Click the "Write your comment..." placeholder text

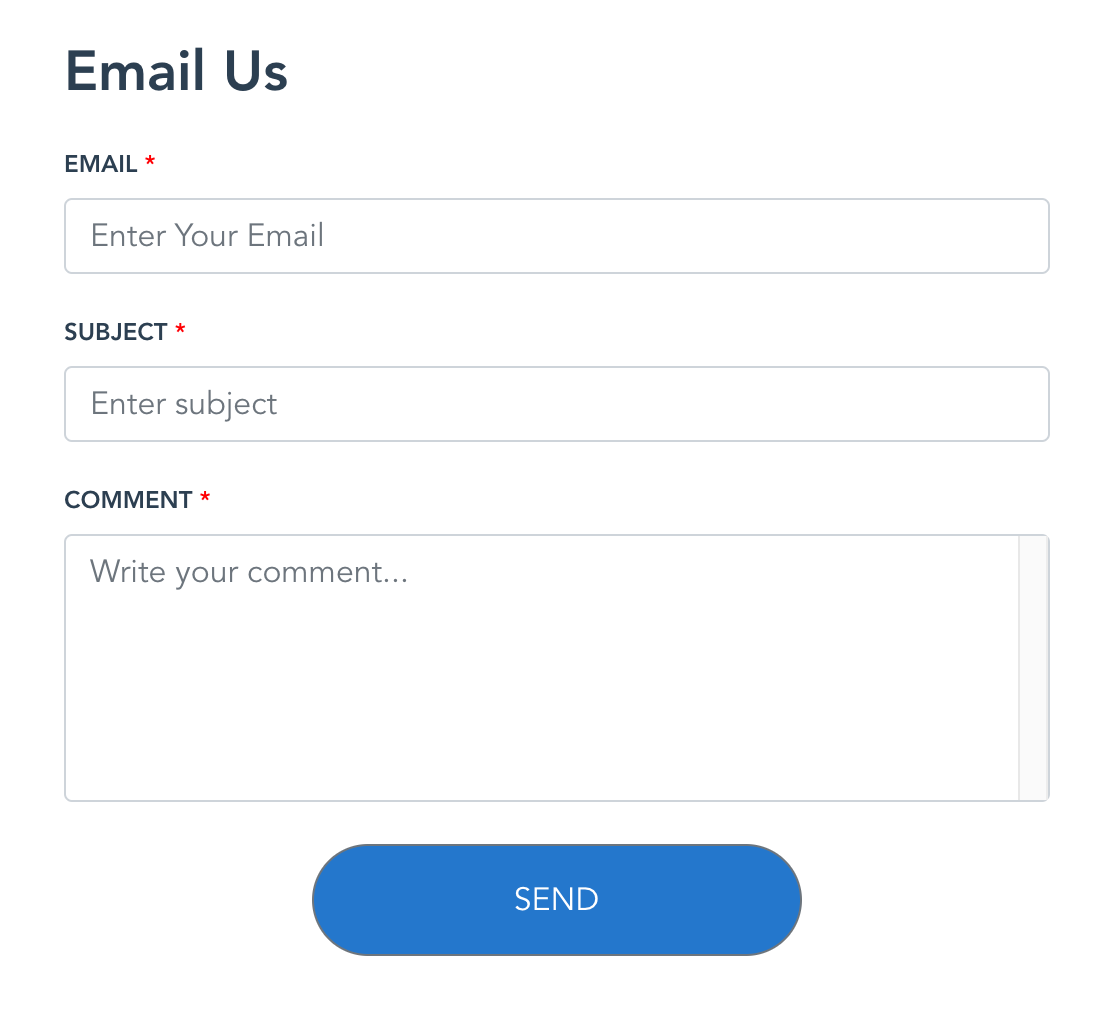tap(249, 573)
